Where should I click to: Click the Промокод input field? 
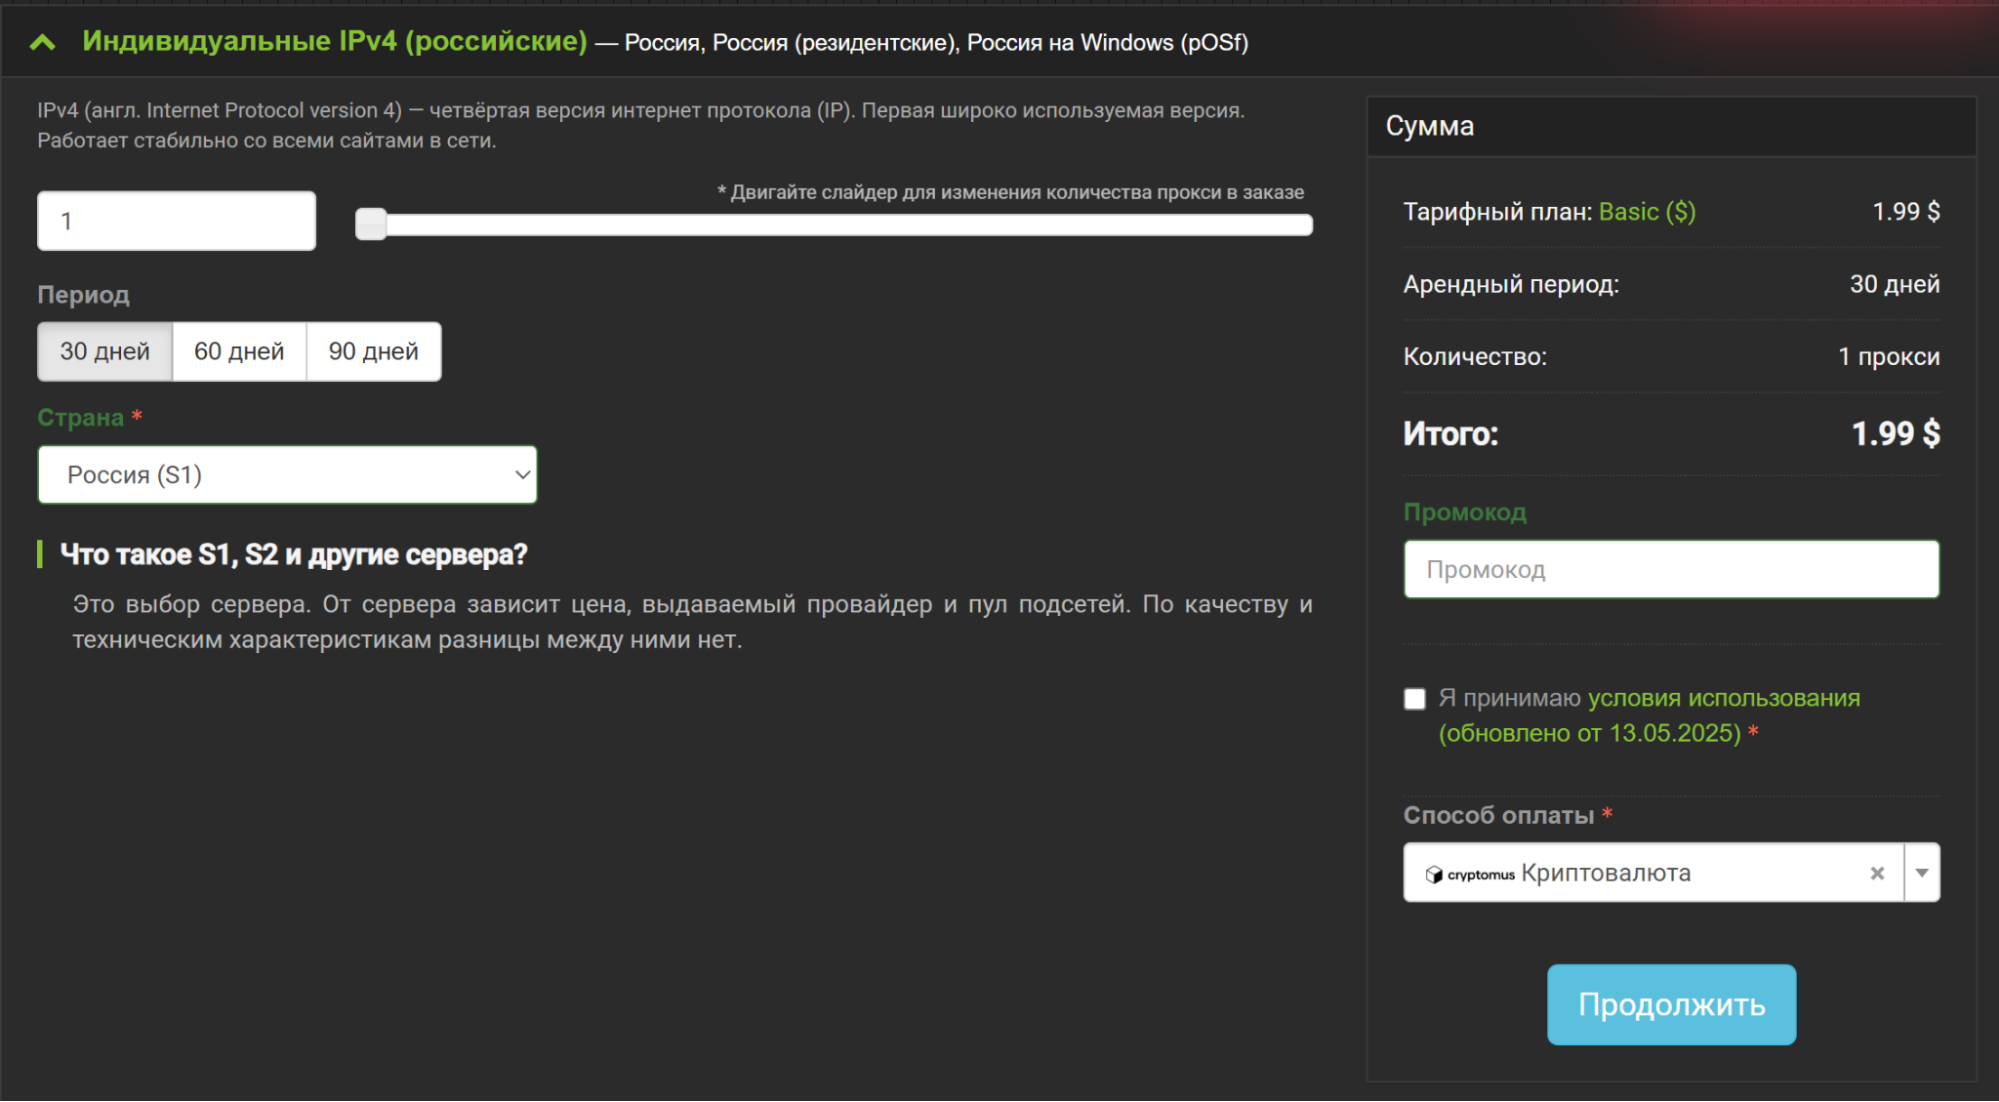pyautogui.click(x=1671, y=570)
